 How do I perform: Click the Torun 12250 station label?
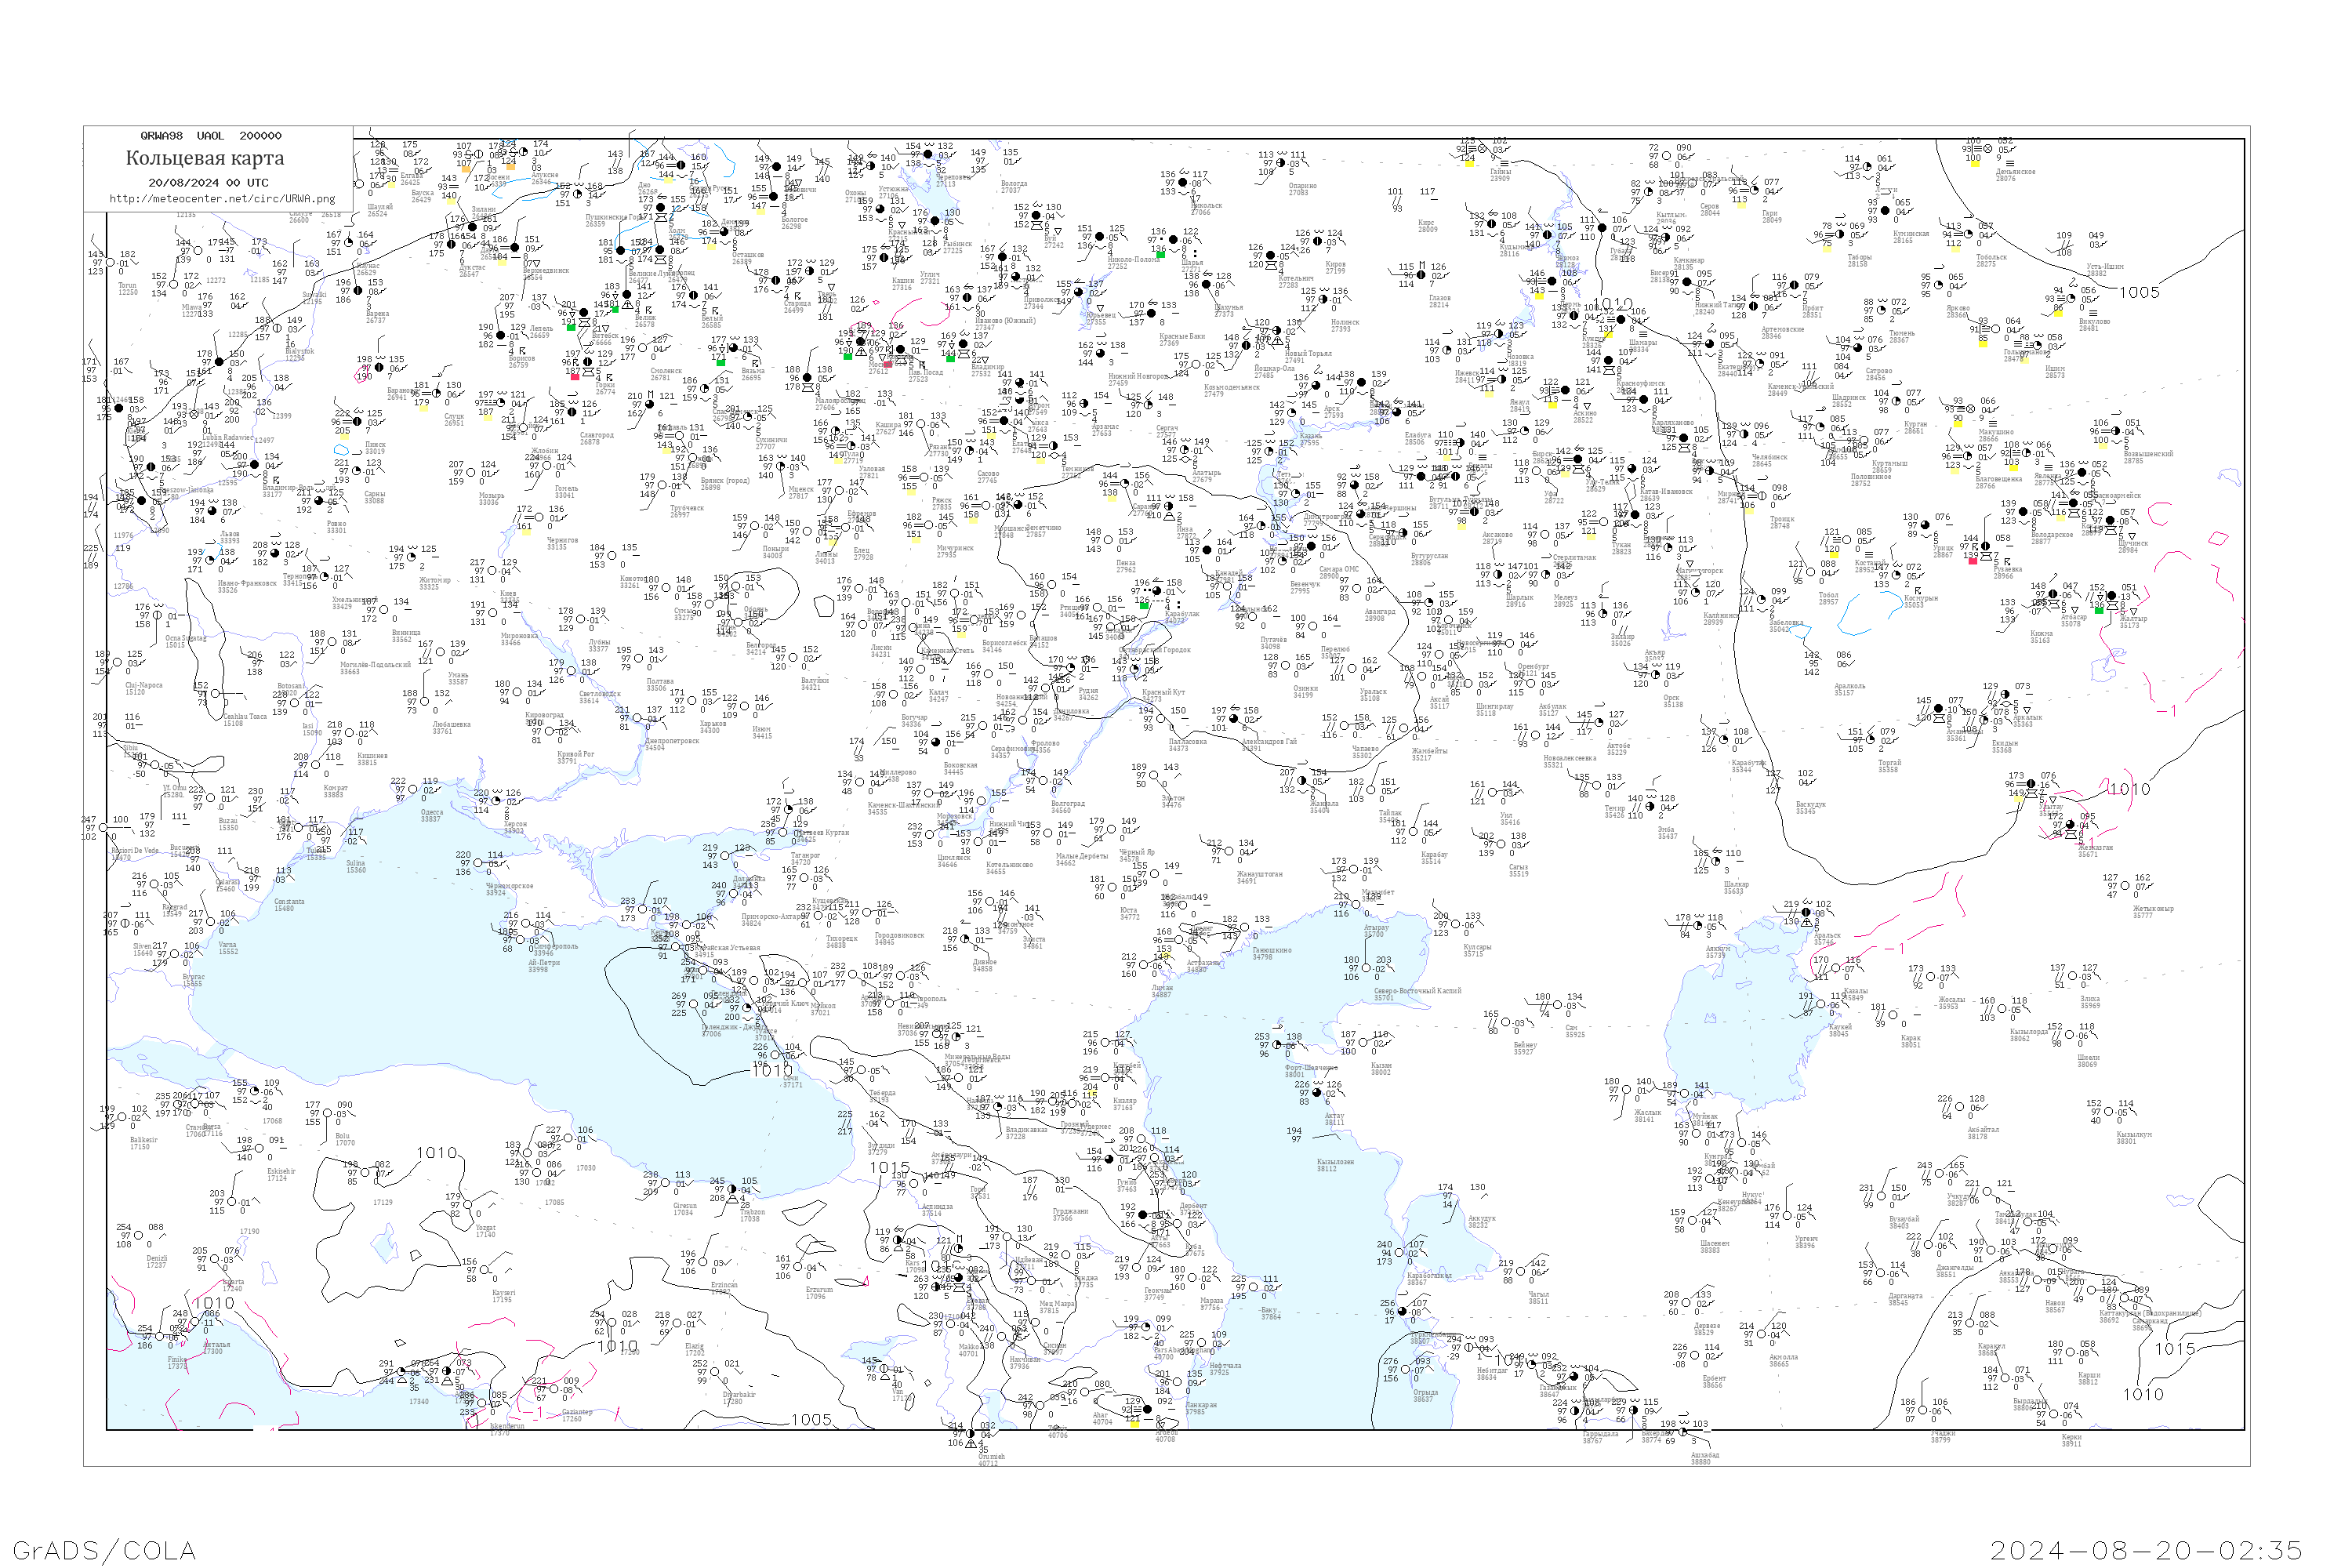click(128, 288)
